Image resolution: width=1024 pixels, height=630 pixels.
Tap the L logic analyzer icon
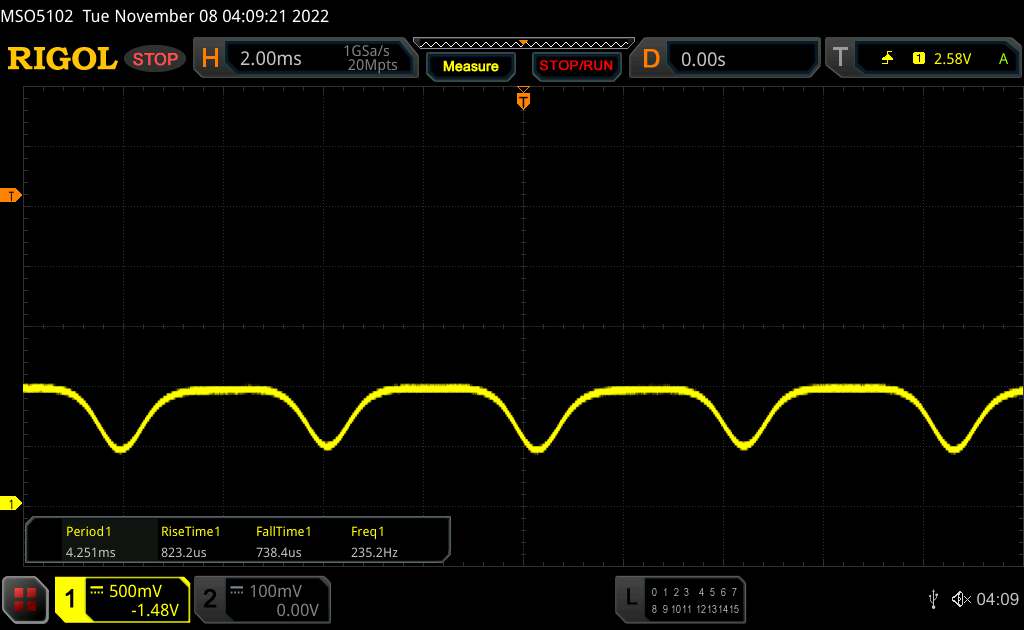[x=630, y=597]
